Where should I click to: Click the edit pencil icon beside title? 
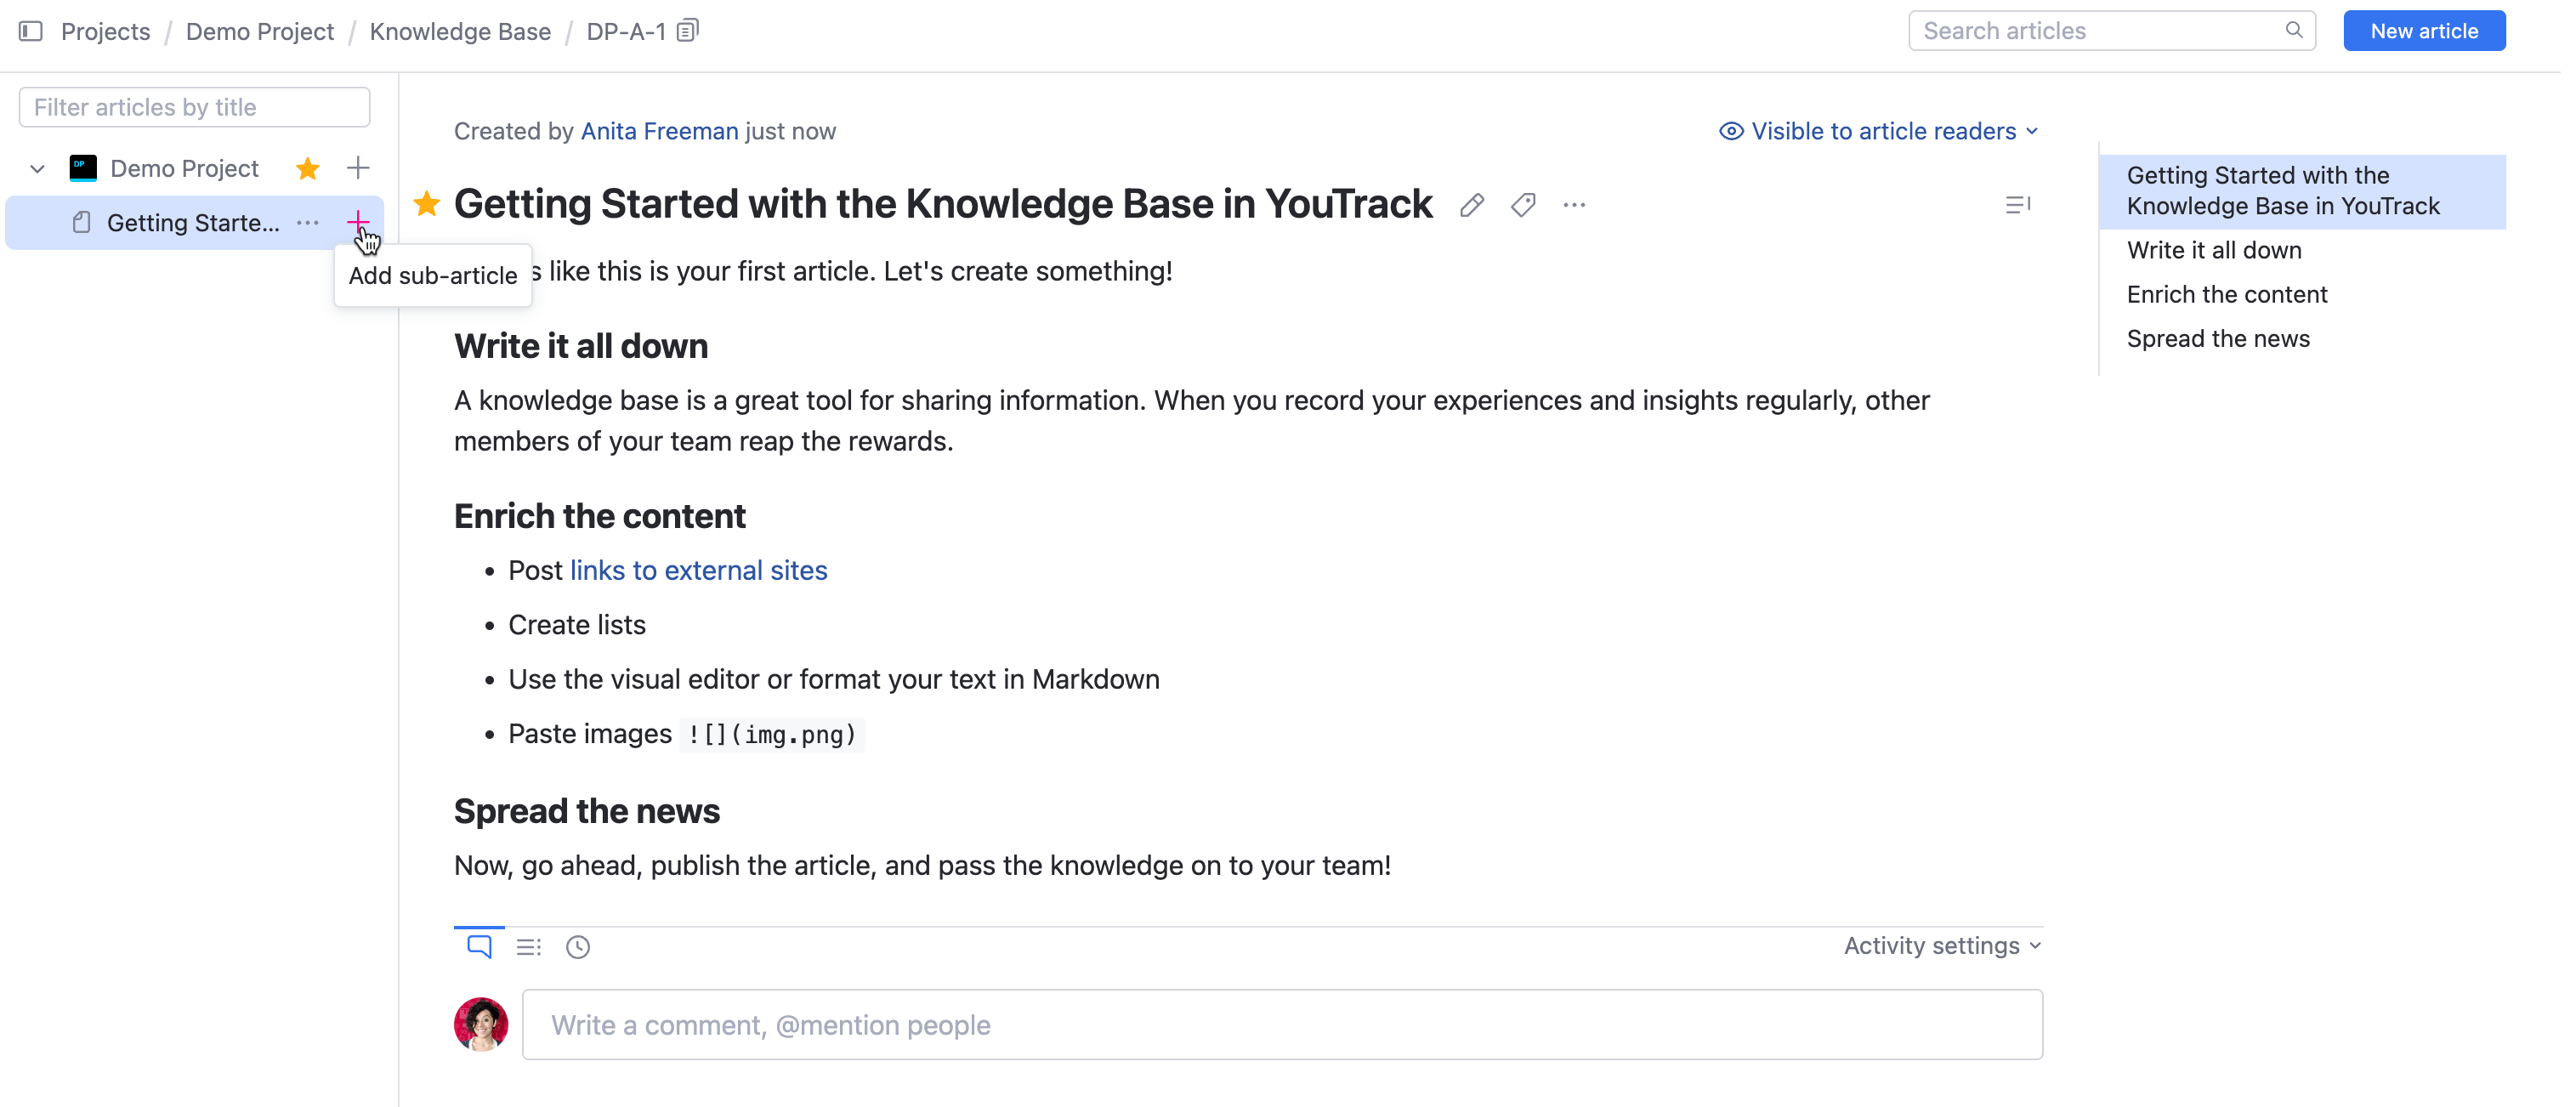pyautogui.click(x=1471, y=205)
